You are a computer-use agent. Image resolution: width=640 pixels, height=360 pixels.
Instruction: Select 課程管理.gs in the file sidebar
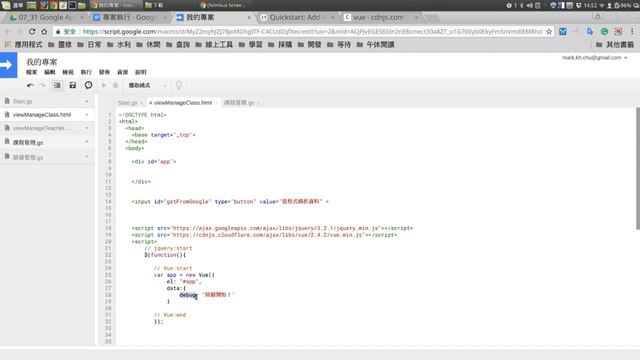pos(28,142)
